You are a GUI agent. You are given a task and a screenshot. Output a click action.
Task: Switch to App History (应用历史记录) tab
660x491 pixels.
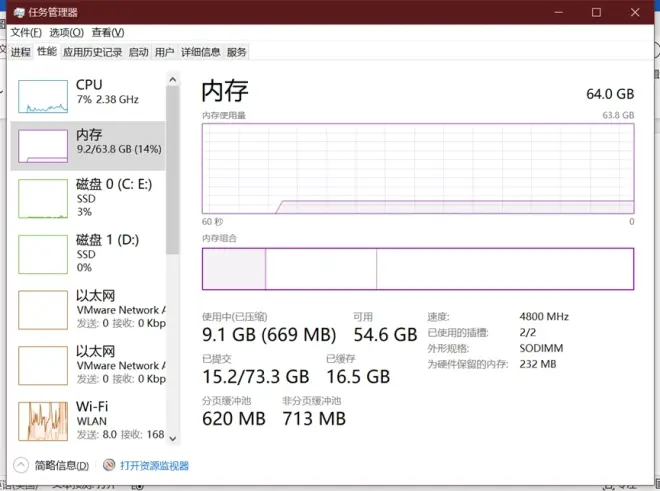tap(92, 52)
